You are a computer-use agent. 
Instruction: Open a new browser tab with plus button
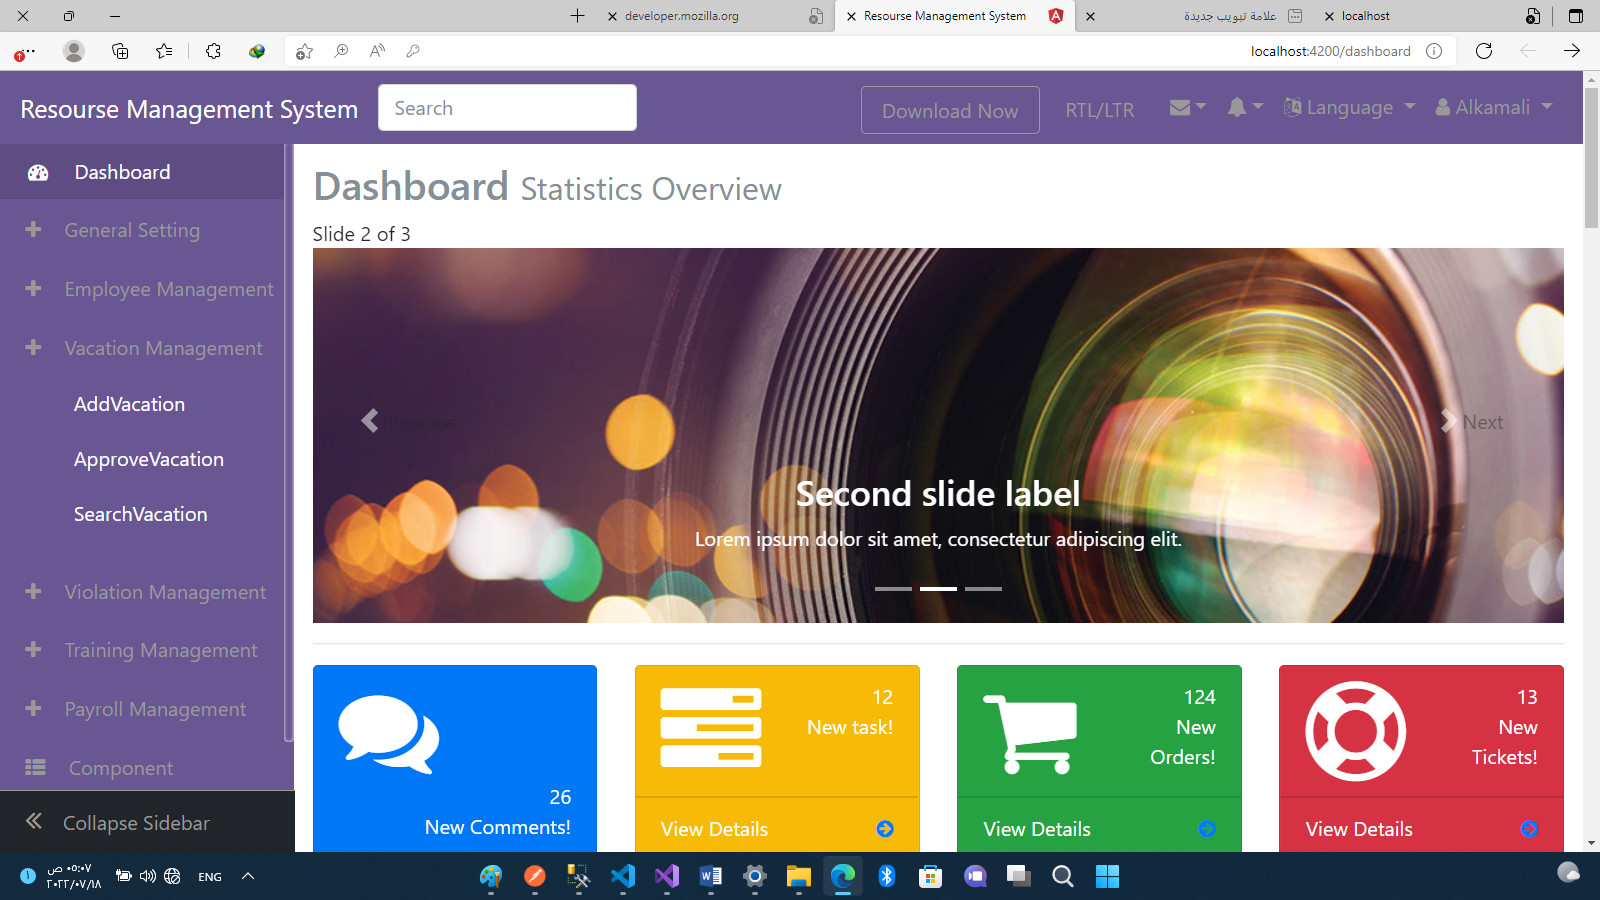tap(577, 16)
